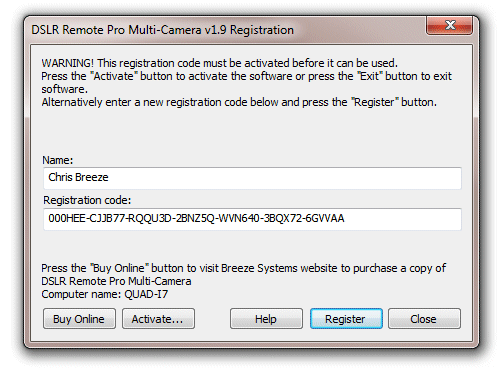
Task: Dismiss dialog using the Close button
Action: point(424,319)
